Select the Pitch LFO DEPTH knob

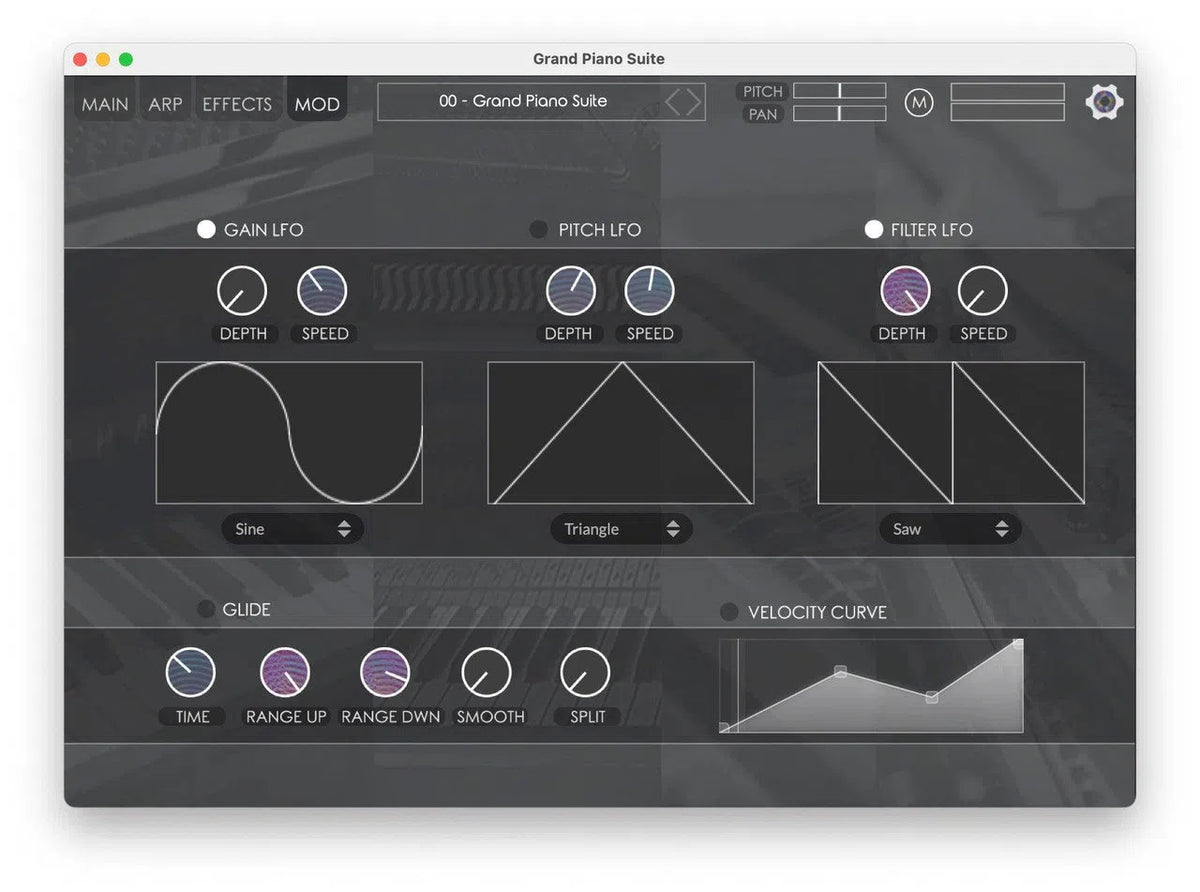point(568,290)
